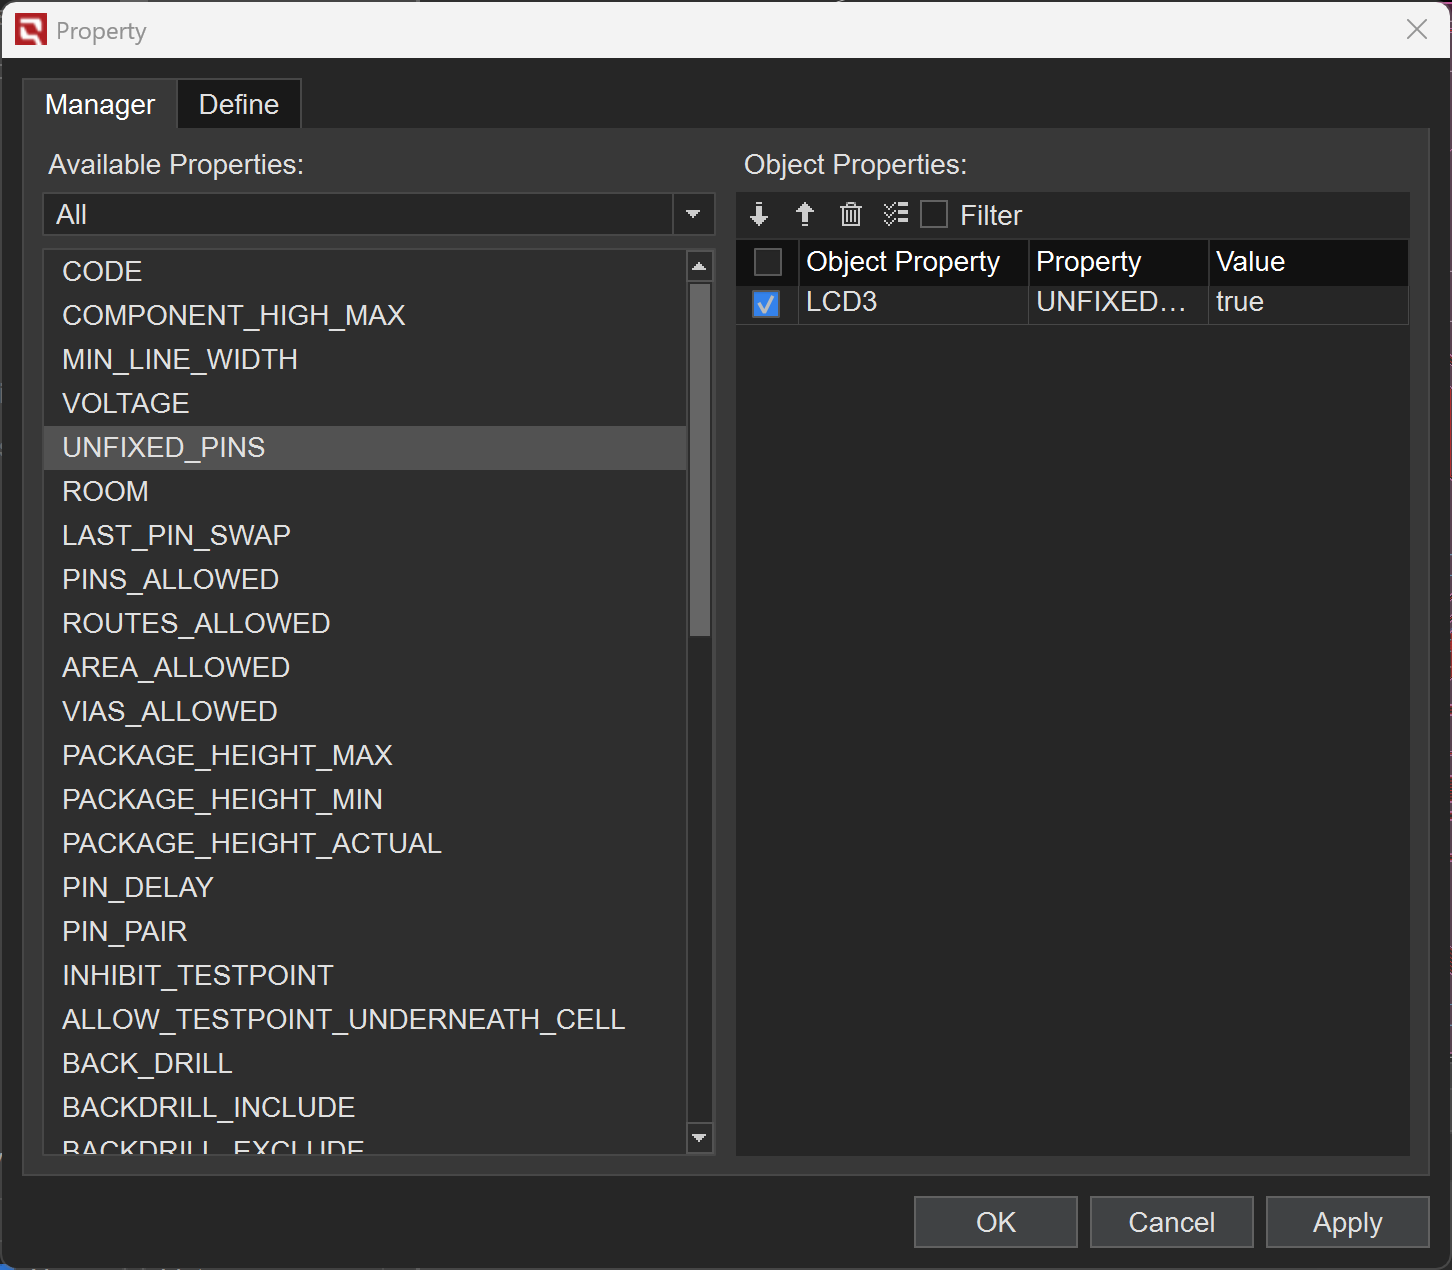
Task: Click the checklist select-all icon
Action: pyautogui.click(x=896, y=214)
